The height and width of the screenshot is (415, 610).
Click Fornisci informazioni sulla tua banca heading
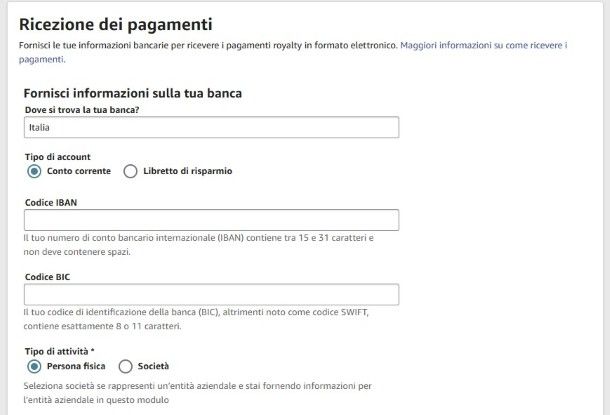click(133, 93)
